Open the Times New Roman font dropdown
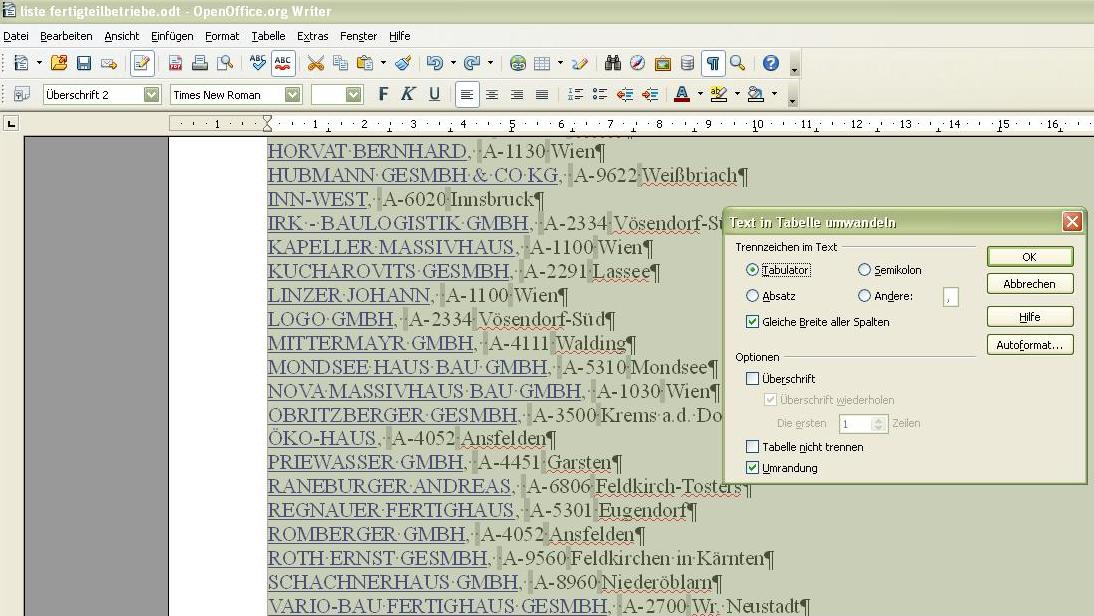This screenshot has height=616, width=1094. coord(292,94)
